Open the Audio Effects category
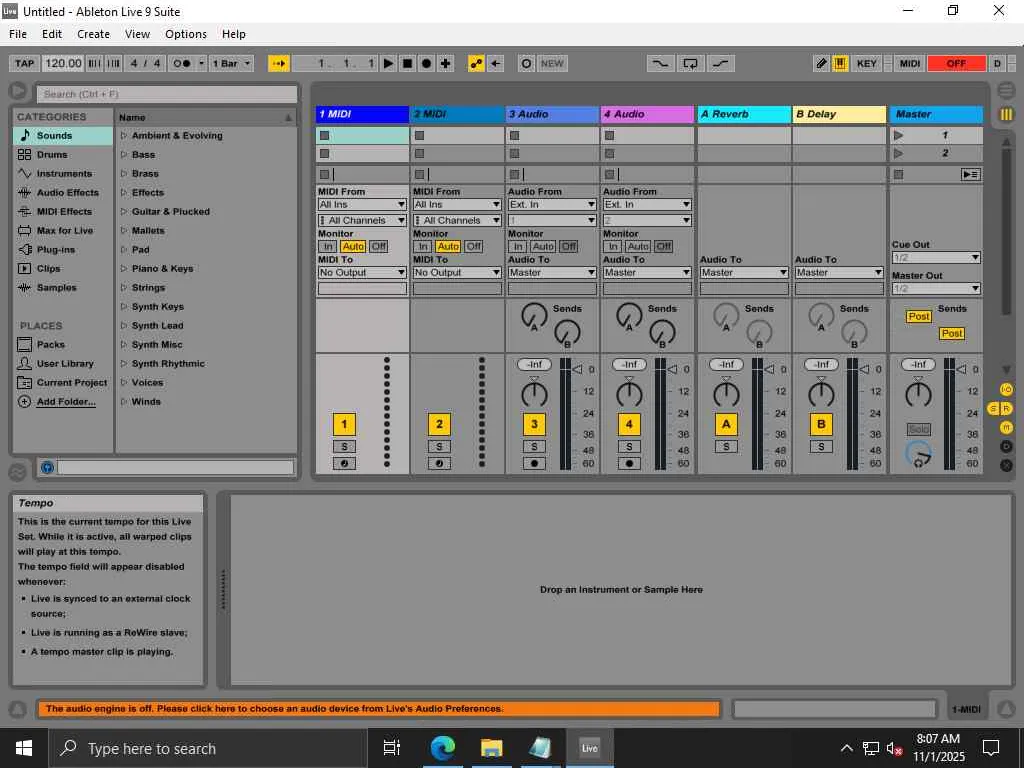 click(x=63, y=193)
